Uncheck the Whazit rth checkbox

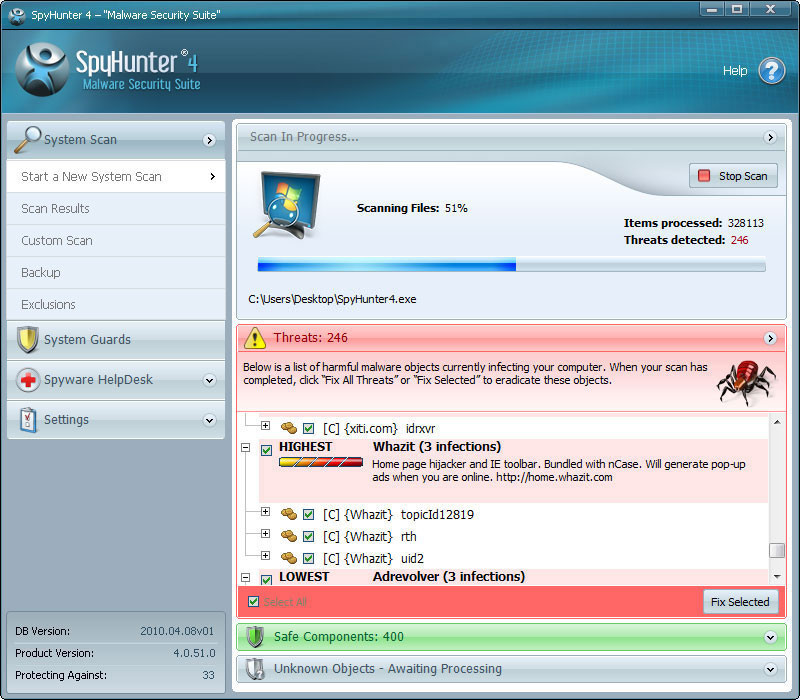coord(308,536)
